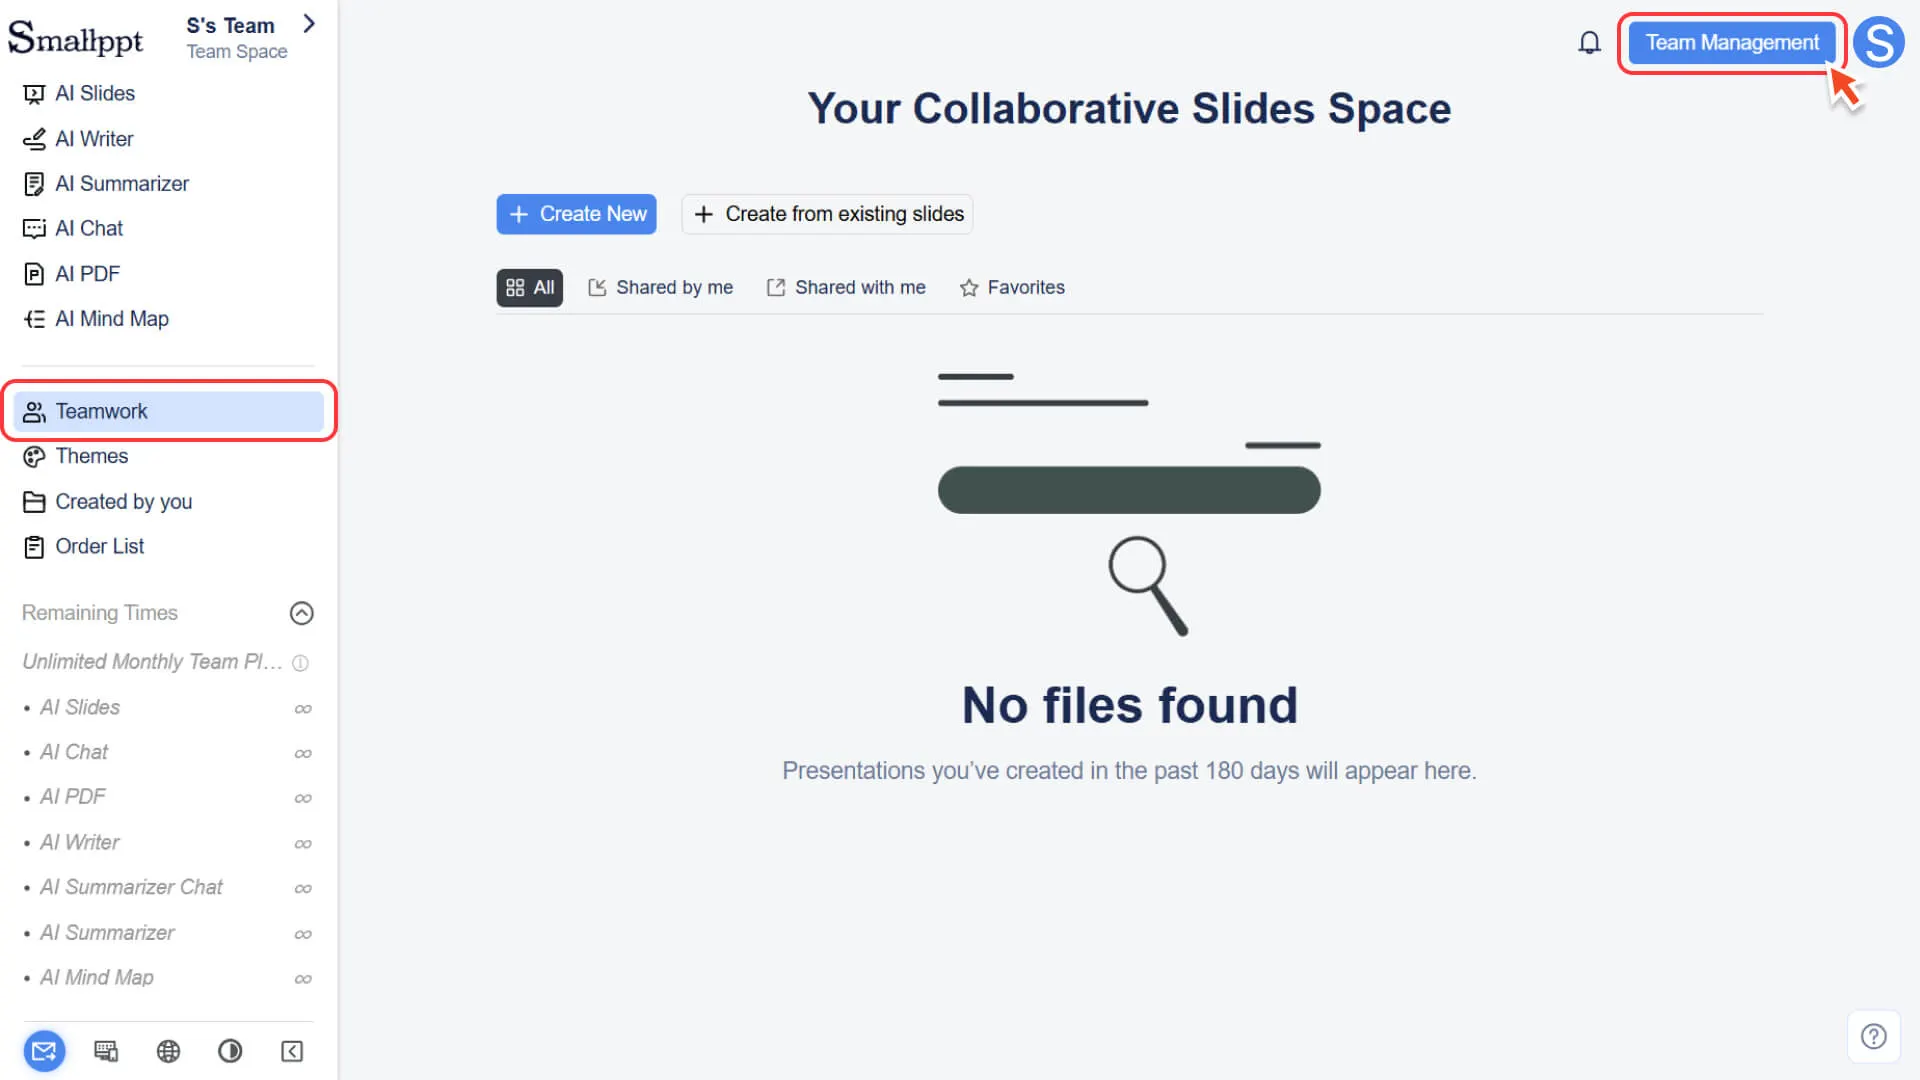1920x1080 pixels.
Task: Click the Smallppt logo
Action: pos(76,38)
